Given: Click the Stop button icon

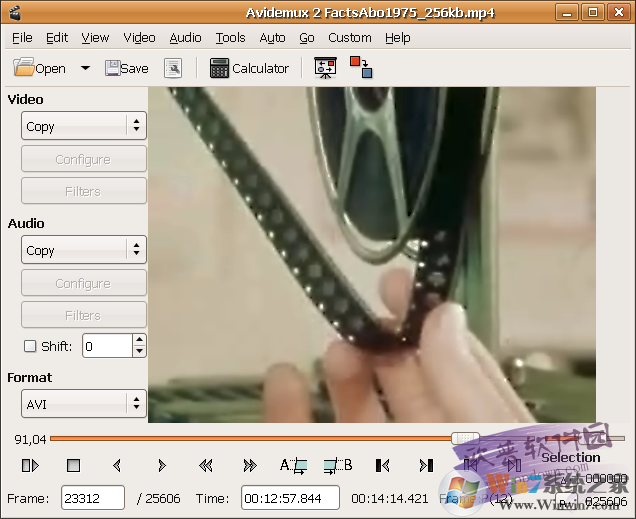Looking at the screenshot, I should tap(73, 465).
